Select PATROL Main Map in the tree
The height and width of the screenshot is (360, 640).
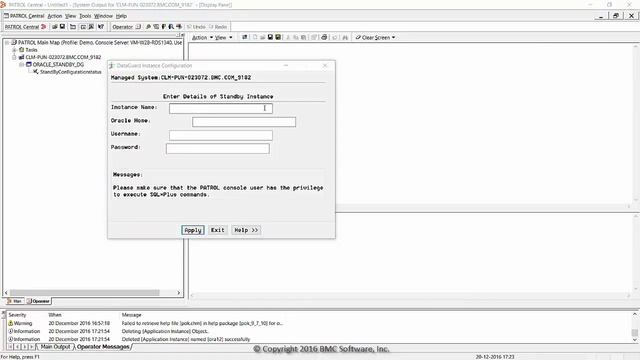100,42
